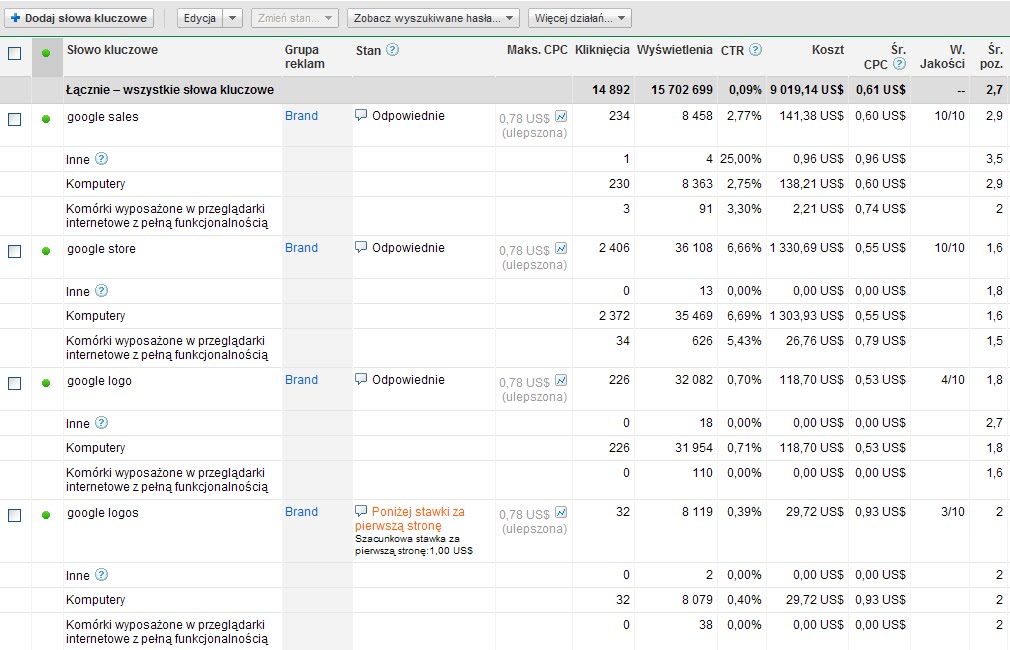
Task: Sort by Śr. poz. column header
Action: pyautogui.click(x=991, y=57)
